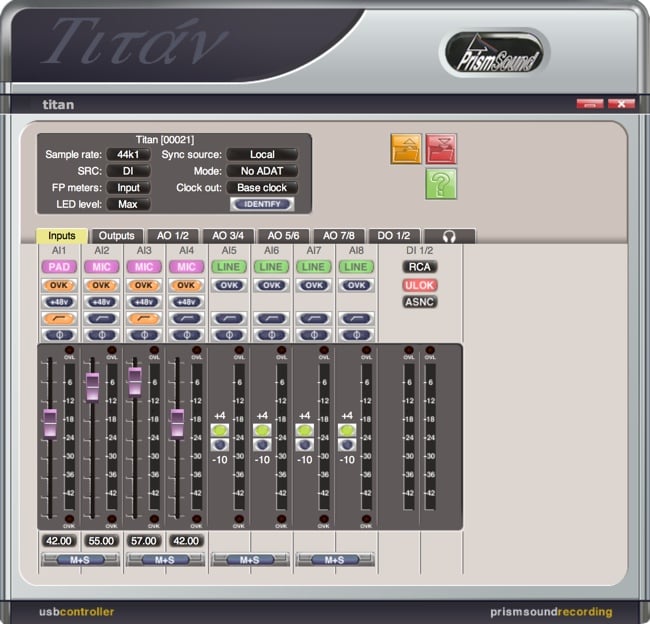Screen dimensions: 650x626
Task: Toggle Overkiller OVK on AI1
Action: click(x=59, y=285)
